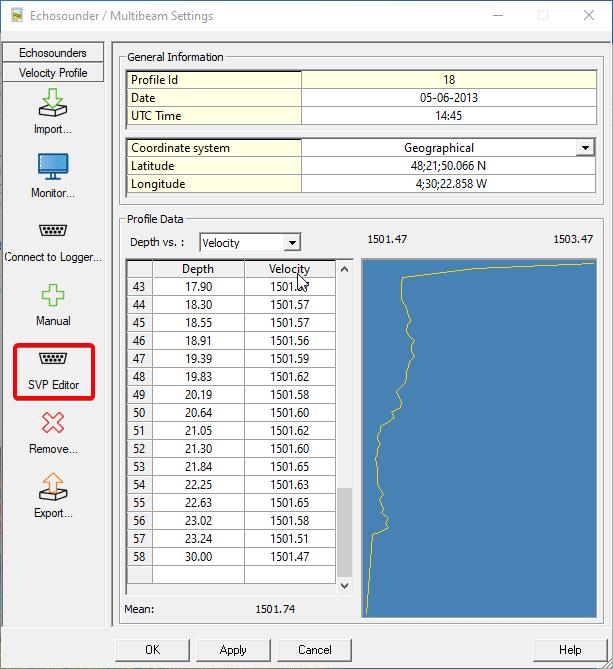
Task: Click the Depth column header
Action: [198, 269]
